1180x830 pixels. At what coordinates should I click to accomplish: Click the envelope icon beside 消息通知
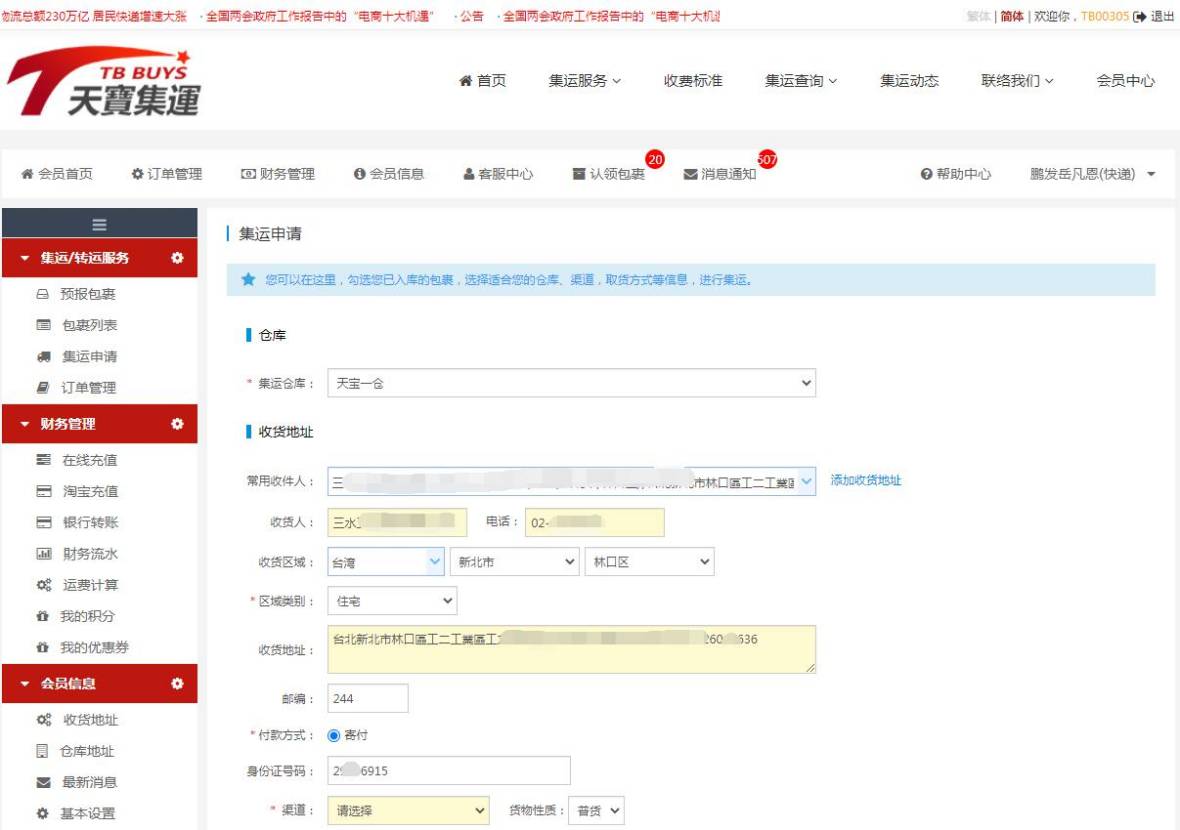[690, 175]
